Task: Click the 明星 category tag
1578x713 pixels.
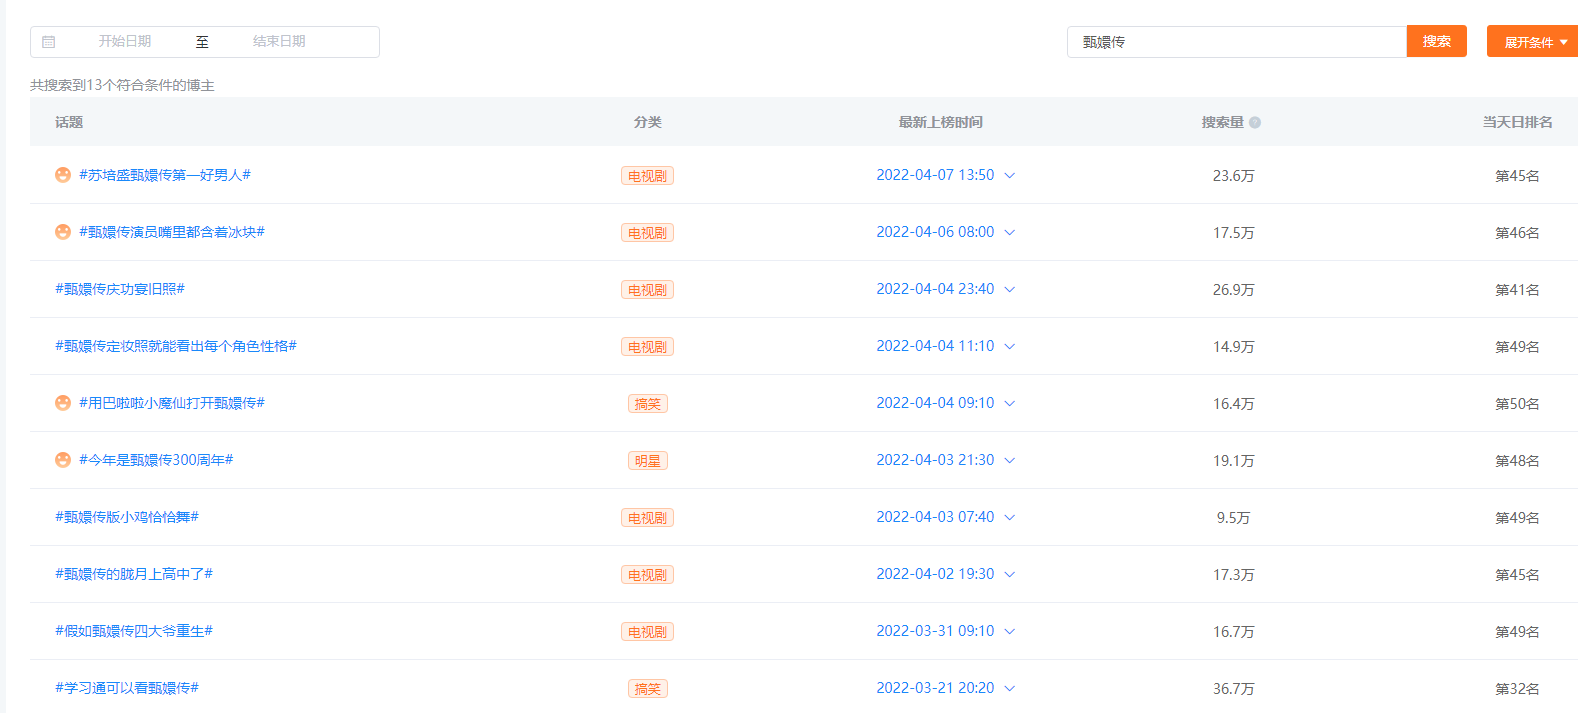Action: point(648,461)
